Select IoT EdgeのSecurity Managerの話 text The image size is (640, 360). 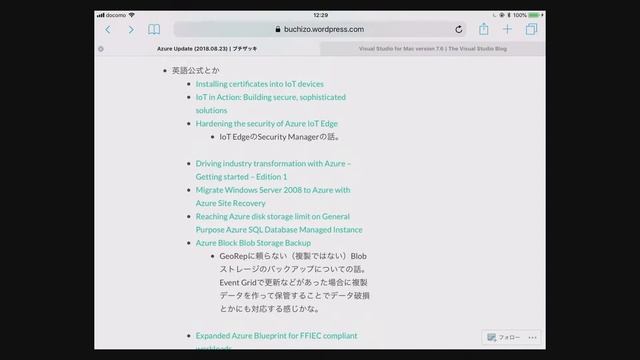coord(279,137)
